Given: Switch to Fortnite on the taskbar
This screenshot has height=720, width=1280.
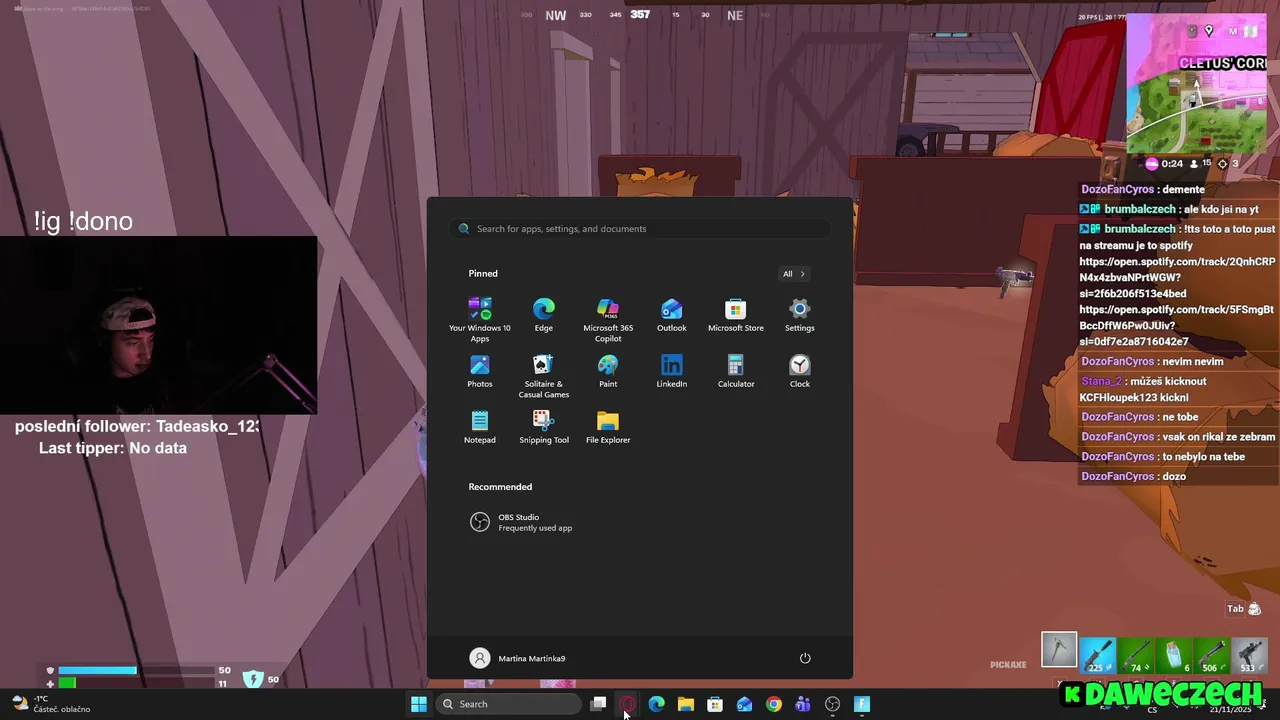Looking at the screenshot, I should pos(862,704).
